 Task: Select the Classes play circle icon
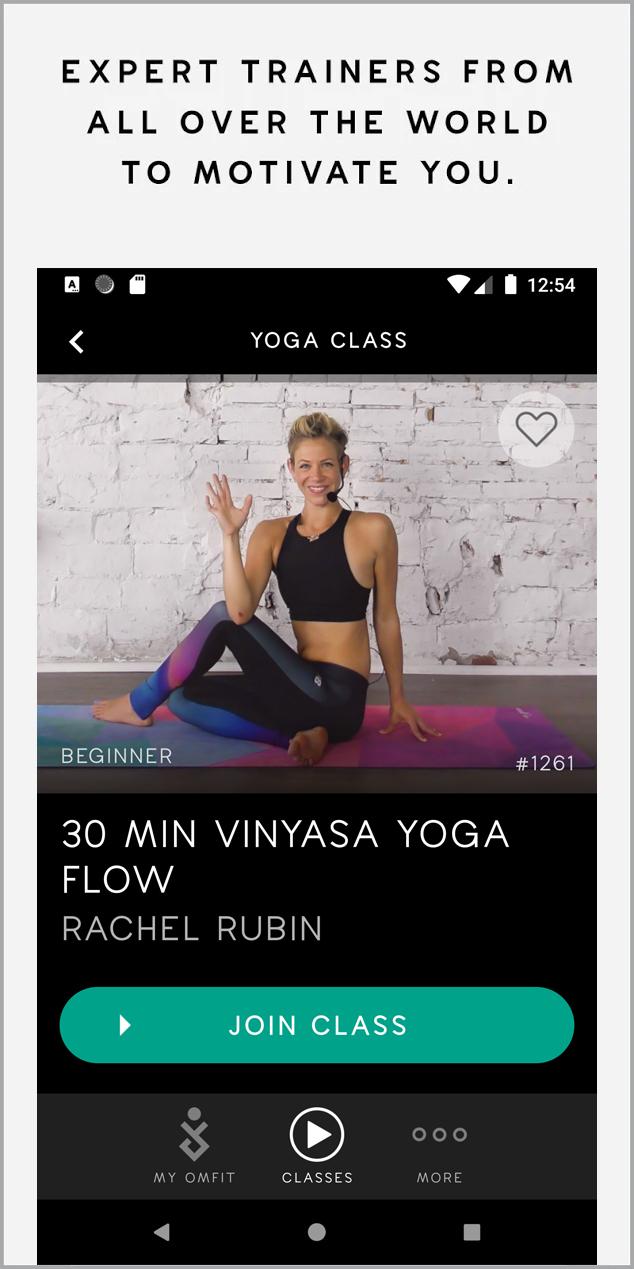[317, 1134]
